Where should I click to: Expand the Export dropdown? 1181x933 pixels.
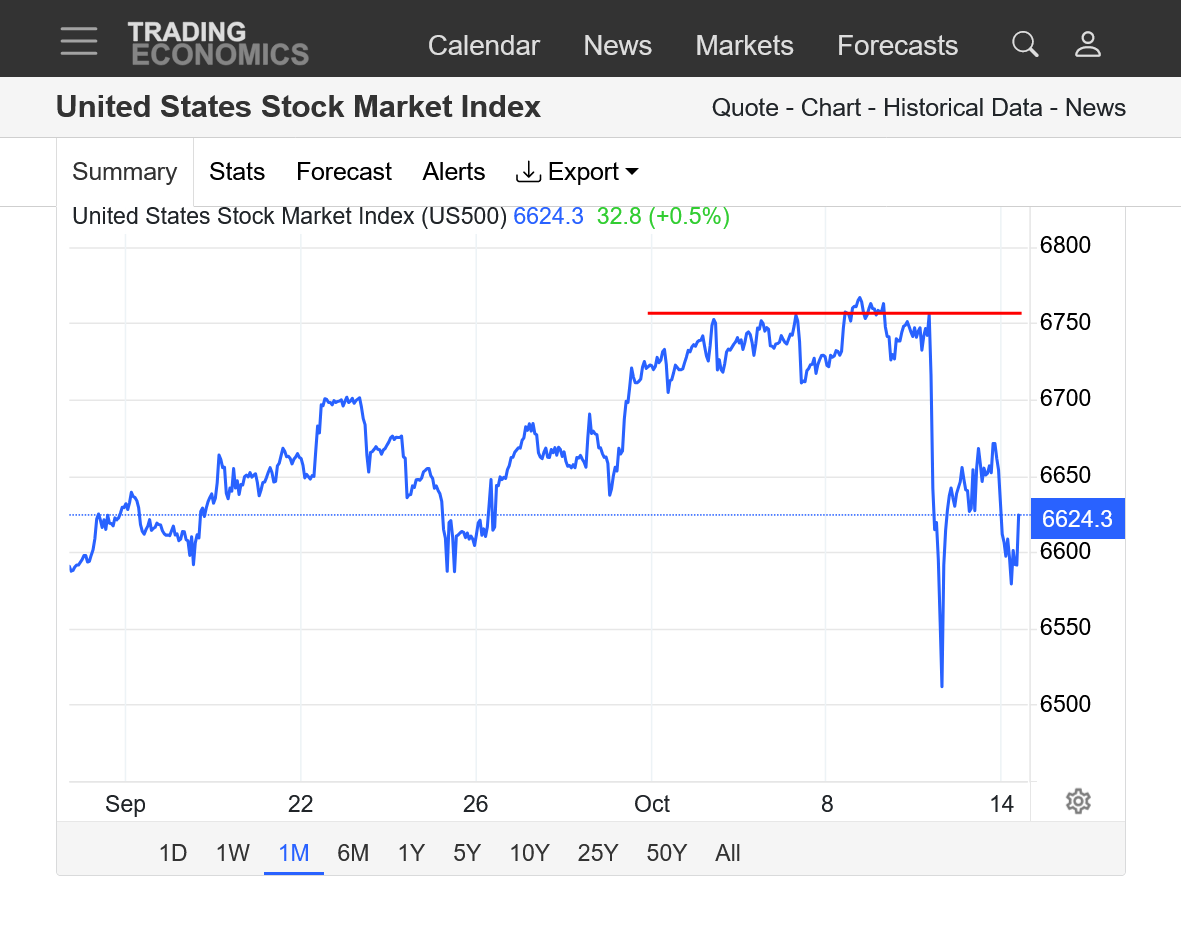pos(577,172)
